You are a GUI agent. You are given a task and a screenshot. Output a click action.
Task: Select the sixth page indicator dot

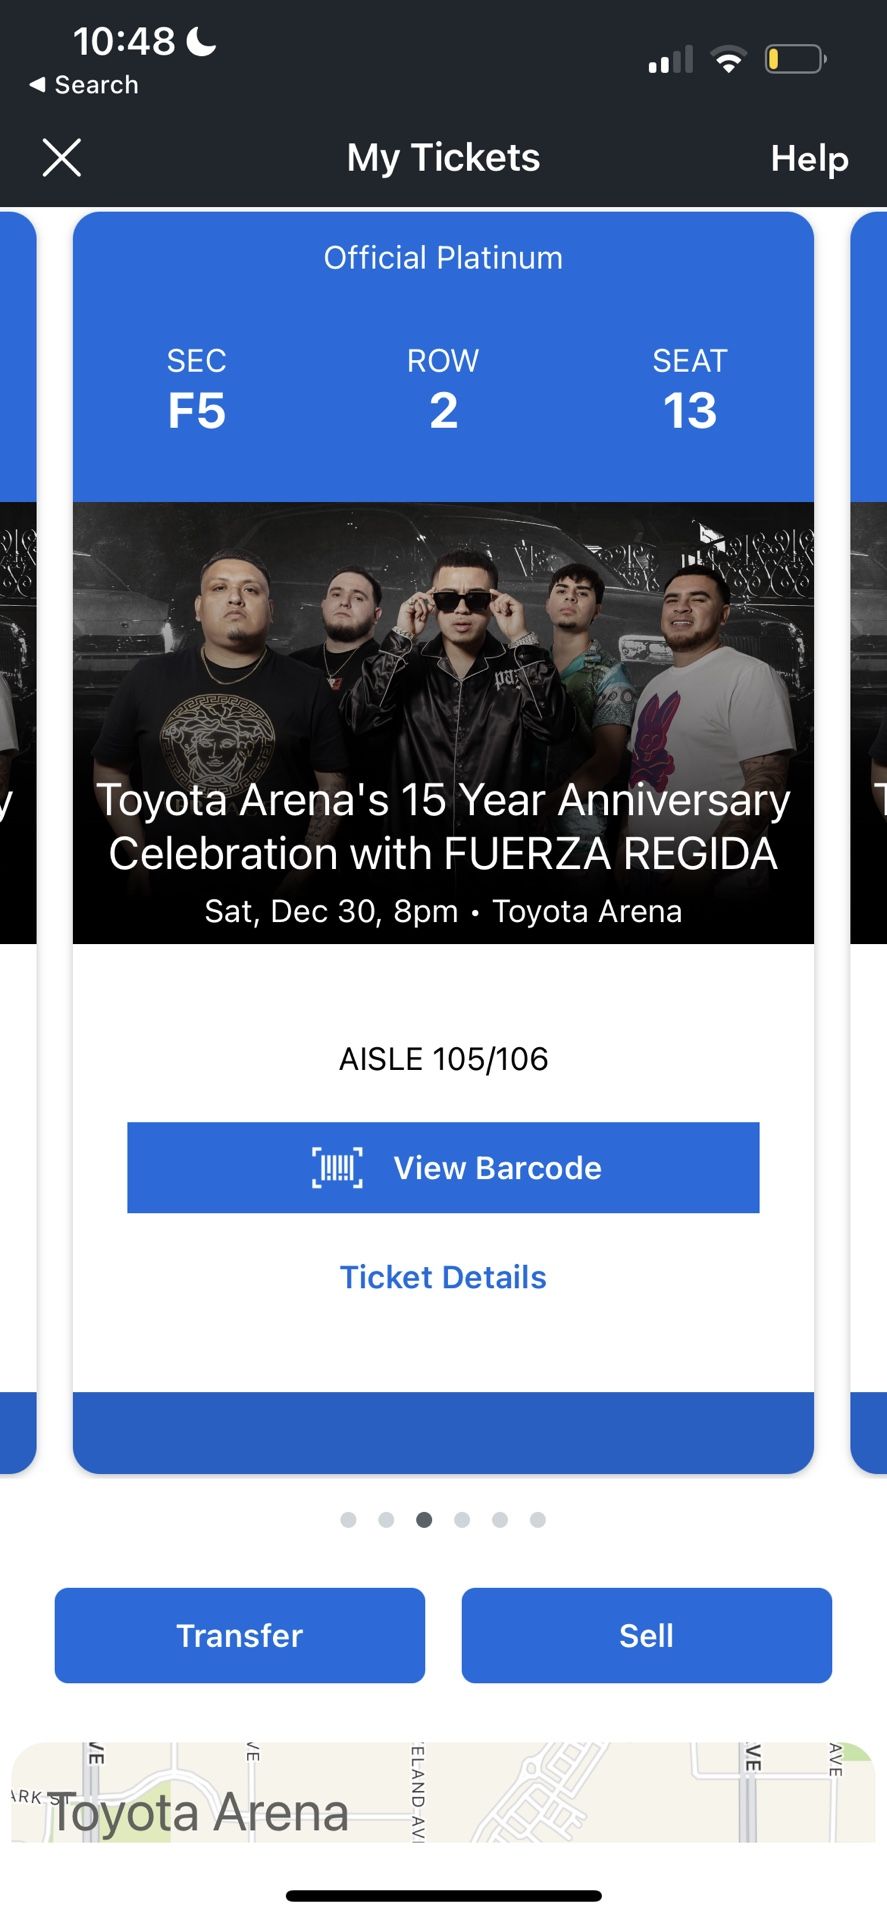(538, 1520)
